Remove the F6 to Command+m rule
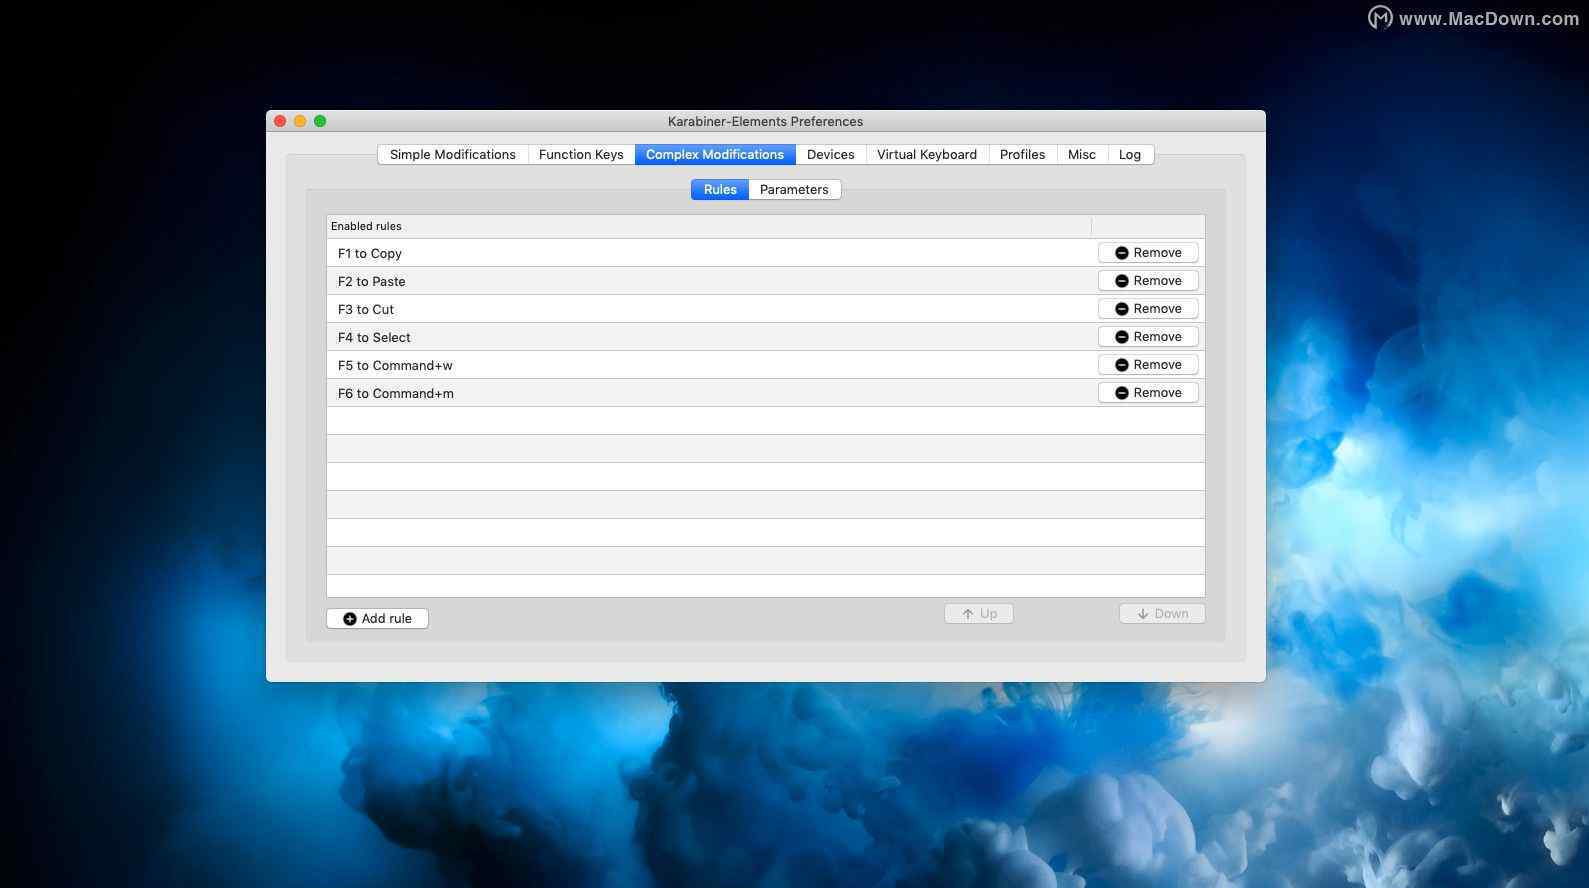The width and height of the screenshot is (1589, 888). pyautogui.click(x=1147, y=393)
